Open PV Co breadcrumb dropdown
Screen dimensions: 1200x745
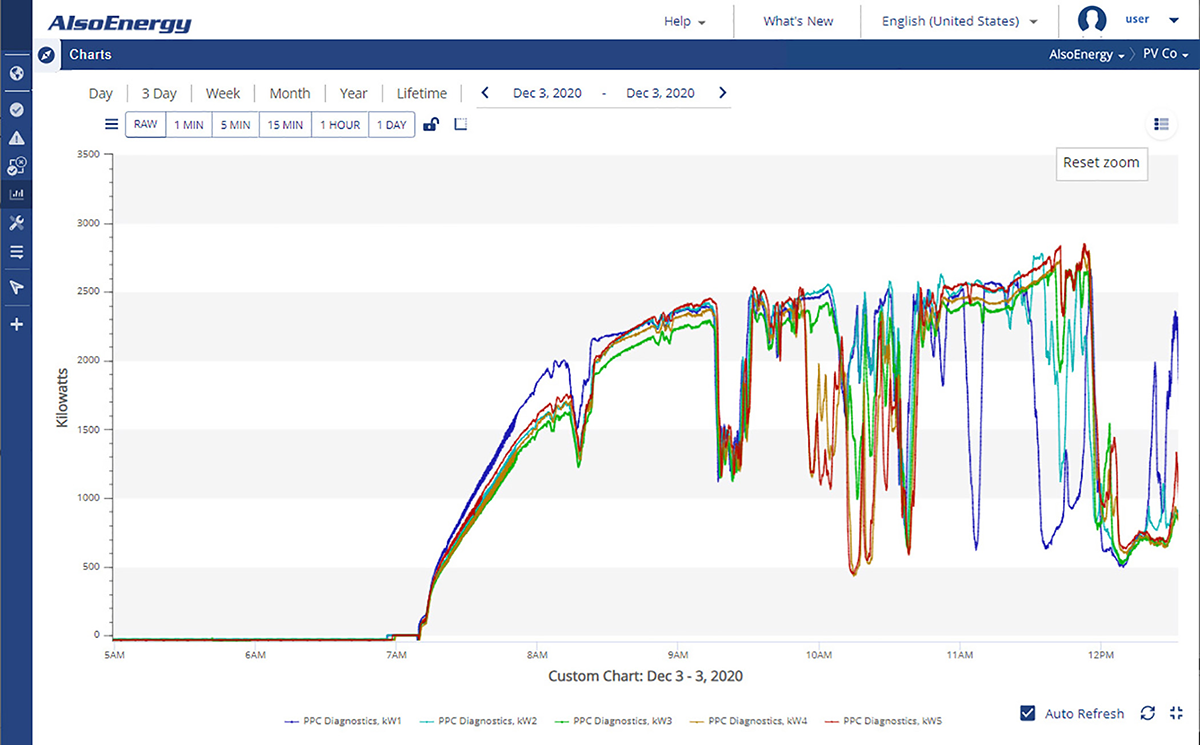point(1165,55)
